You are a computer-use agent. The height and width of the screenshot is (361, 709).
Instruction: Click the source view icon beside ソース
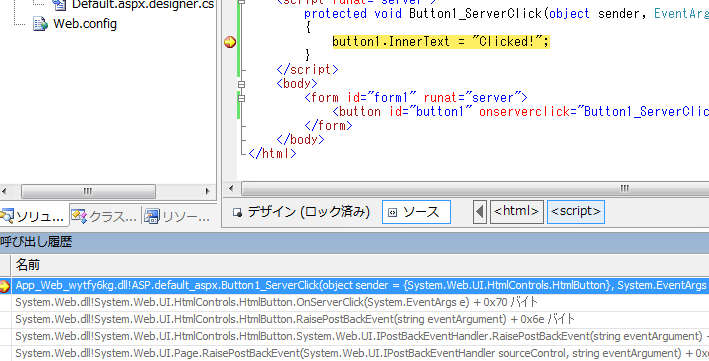[x=392, y=212]
